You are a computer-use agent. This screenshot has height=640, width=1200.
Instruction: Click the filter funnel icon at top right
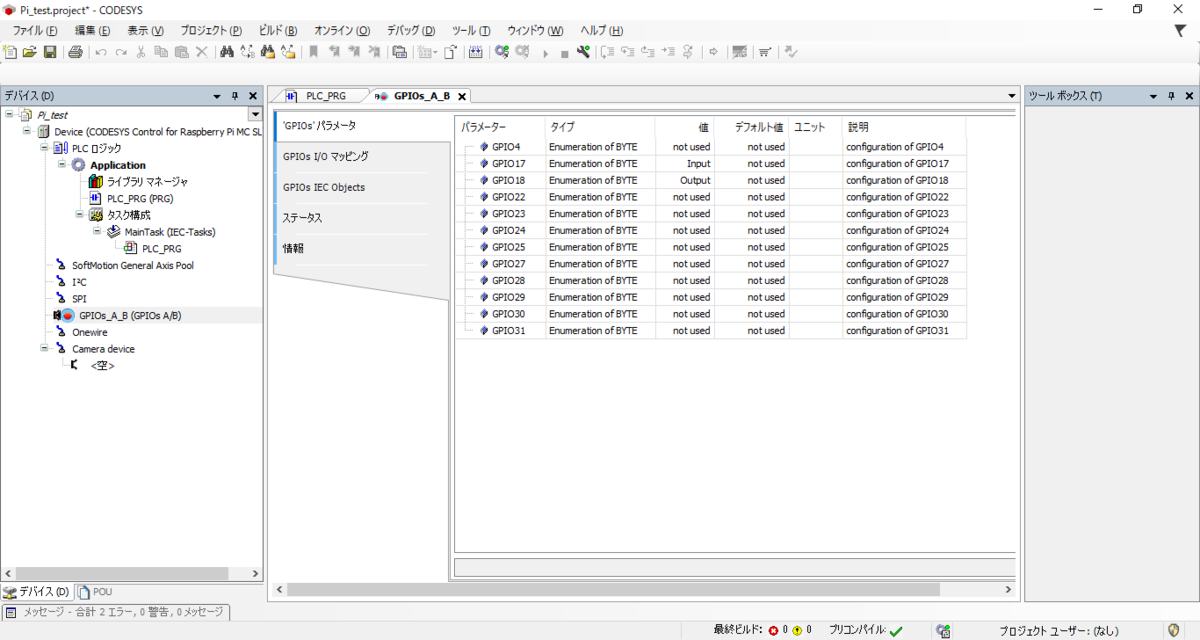1179,31
